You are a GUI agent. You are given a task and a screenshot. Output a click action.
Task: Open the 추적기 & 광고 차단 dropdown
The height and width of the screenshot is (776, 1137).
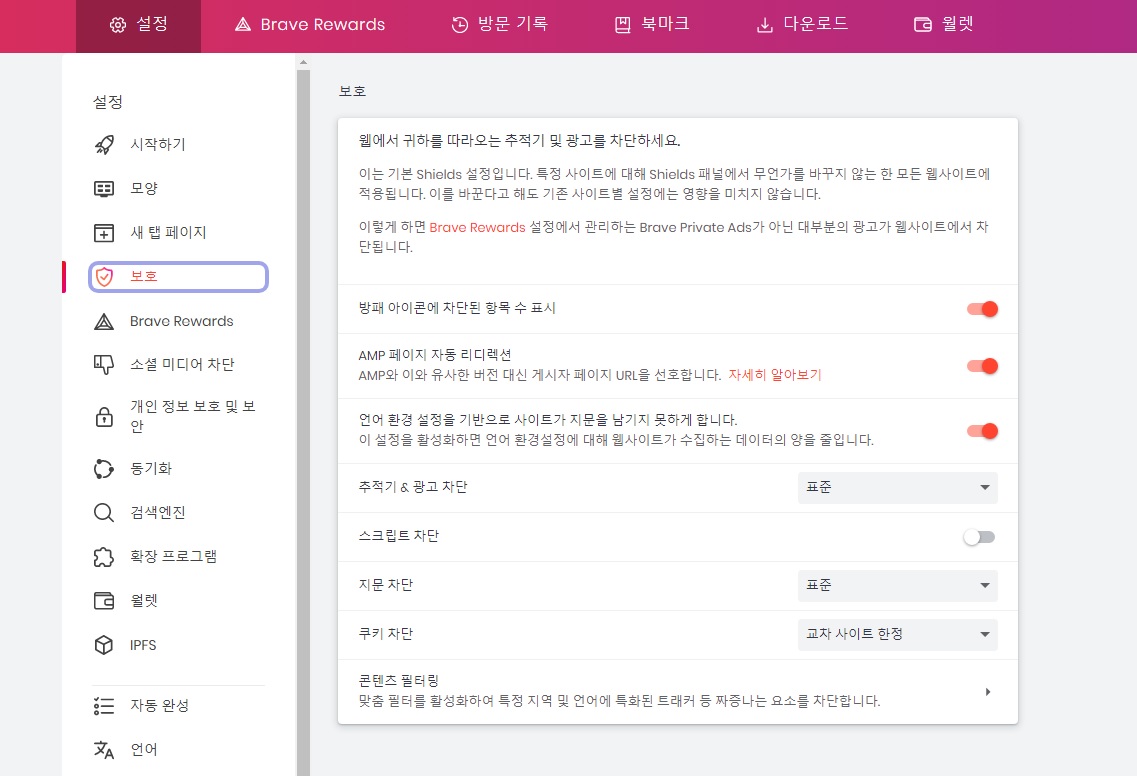tap(898, 488)
